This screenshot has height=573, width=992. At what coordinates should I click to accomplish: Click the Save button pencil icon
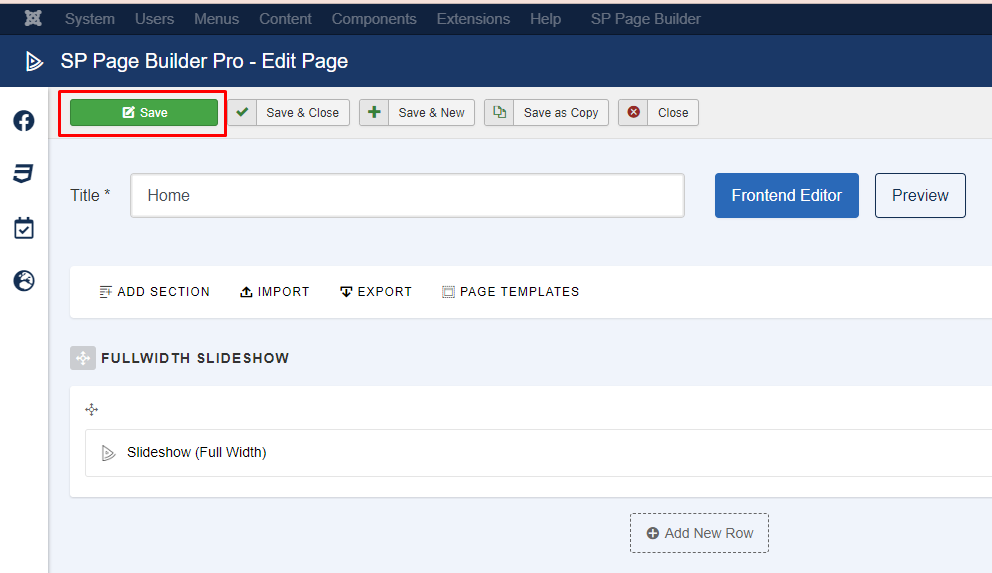[x=128, y=113]
